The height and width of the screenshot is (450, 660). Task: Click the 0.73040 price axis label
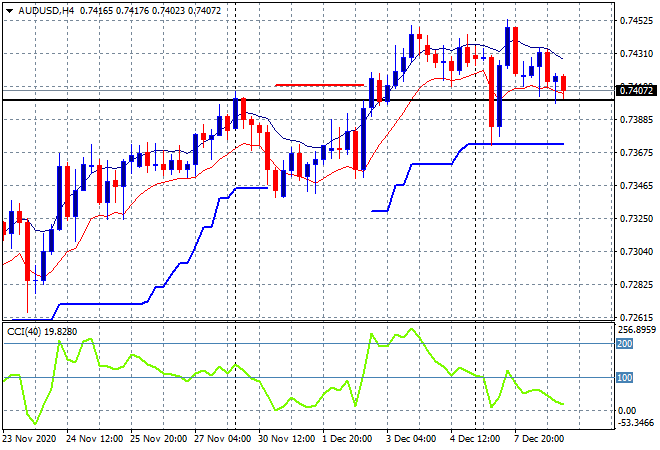tap(636, 251)
